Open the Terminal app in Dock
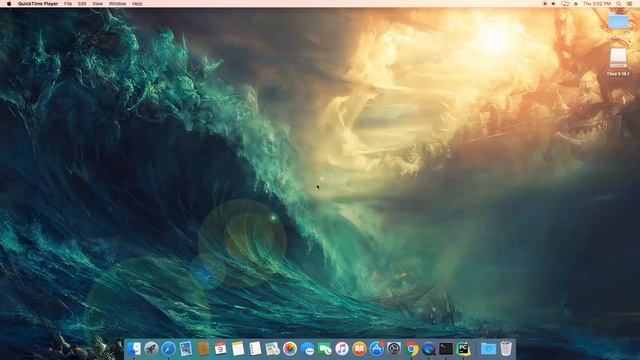Image resolution: width=640 pixels, height=360 pixels. pyautogui.click(x=446, y=349)
